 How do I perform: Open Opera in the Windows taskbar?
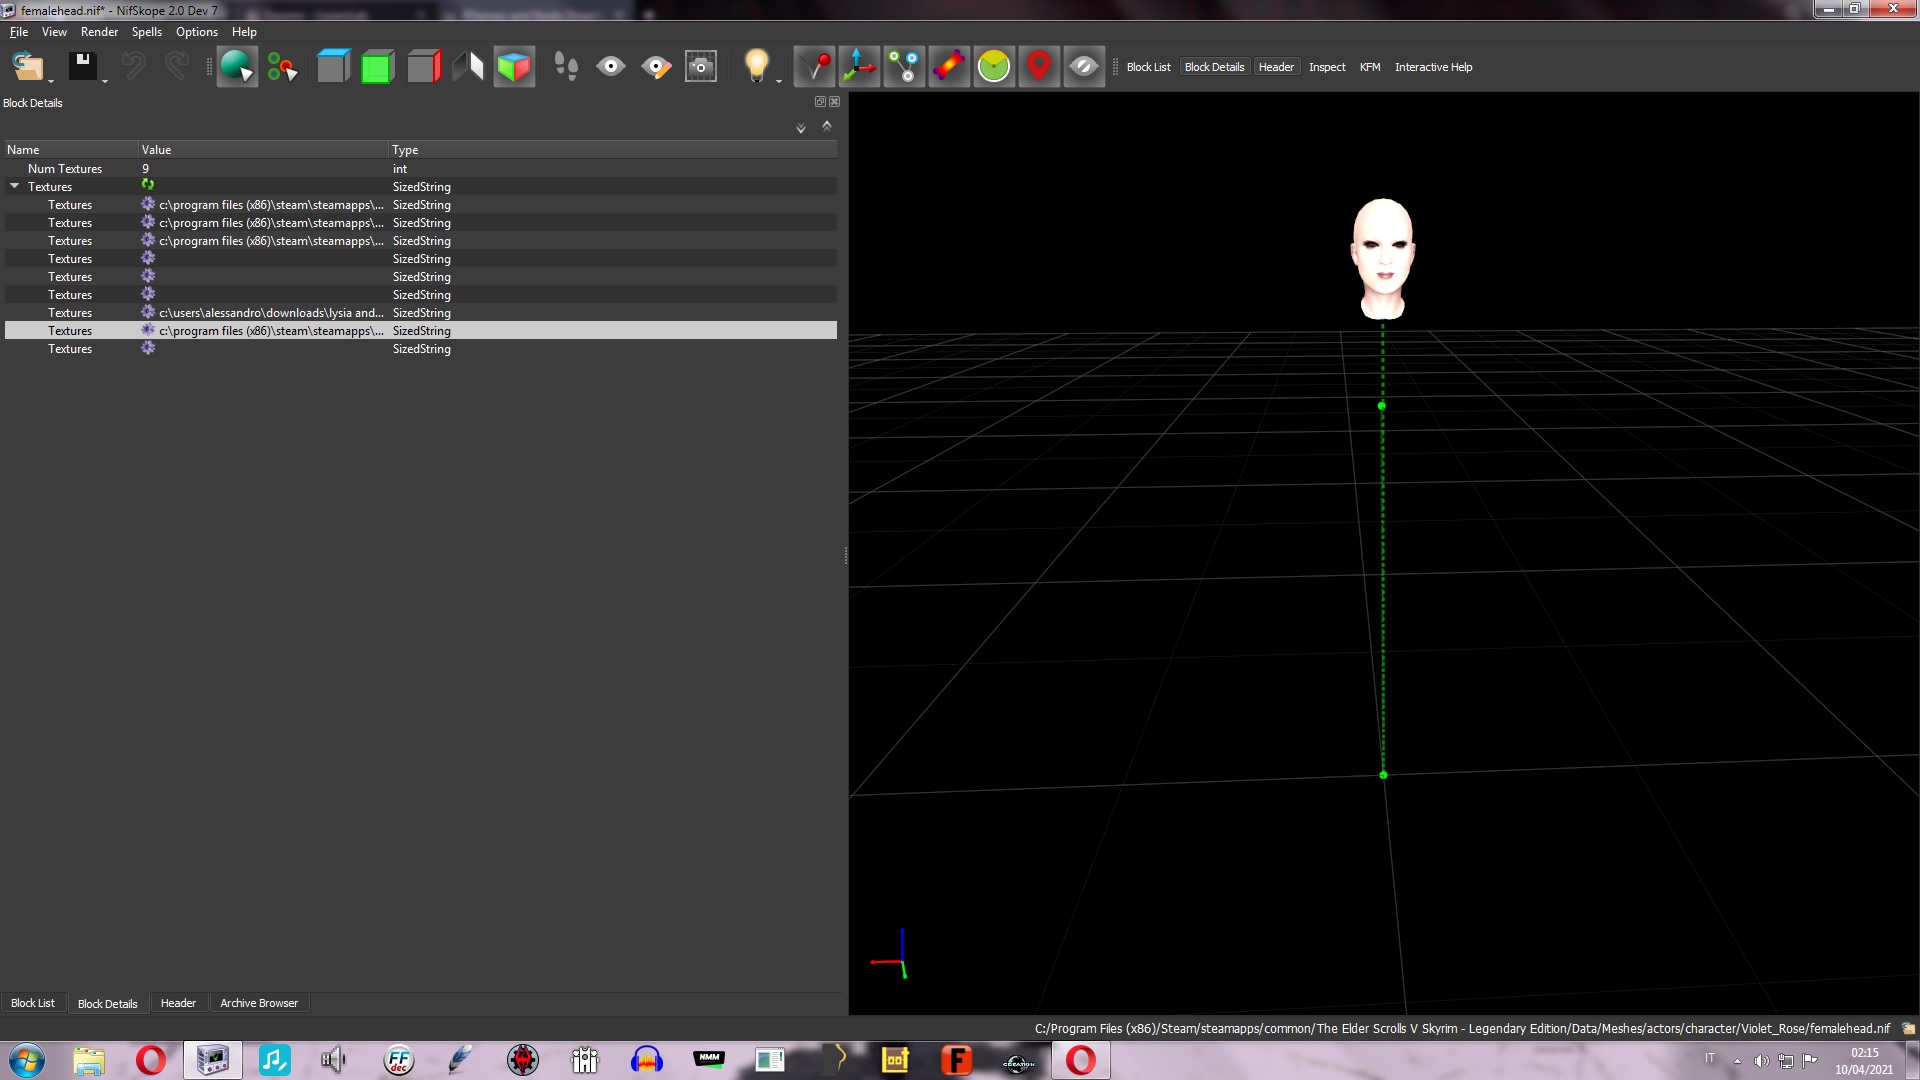click(x=151, y=1060)
